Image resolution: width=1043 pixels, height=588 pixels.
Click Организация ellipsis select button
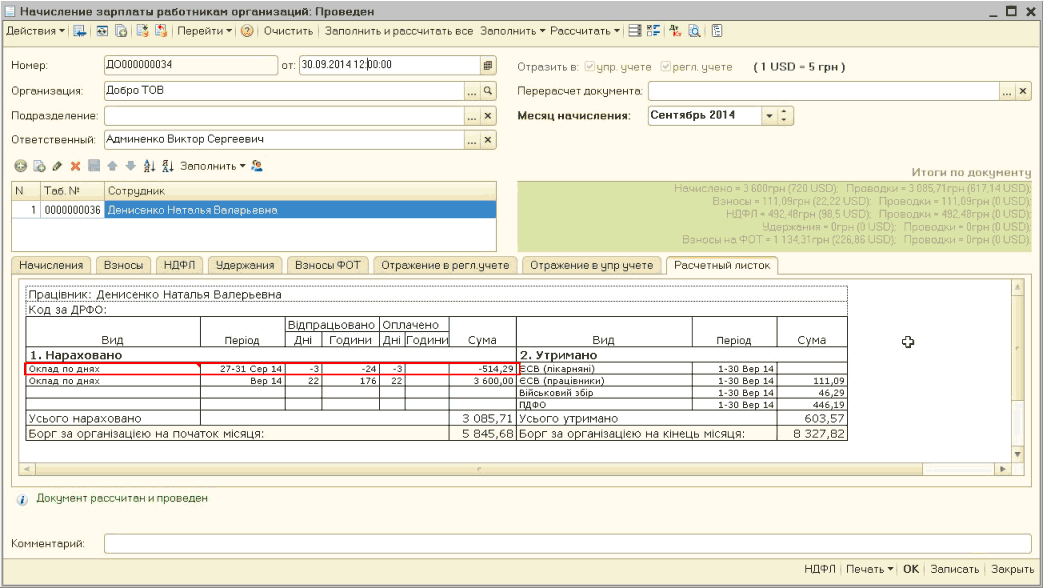pos(472,91)
